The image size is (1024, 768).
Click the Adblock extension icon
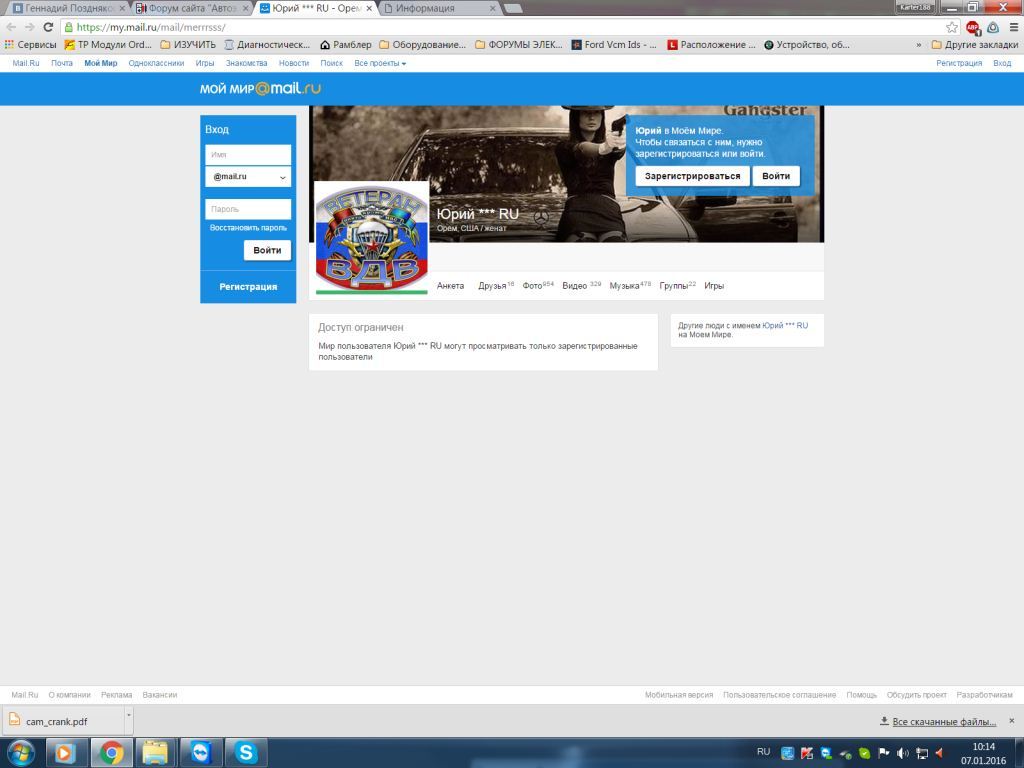click(972, 27)
